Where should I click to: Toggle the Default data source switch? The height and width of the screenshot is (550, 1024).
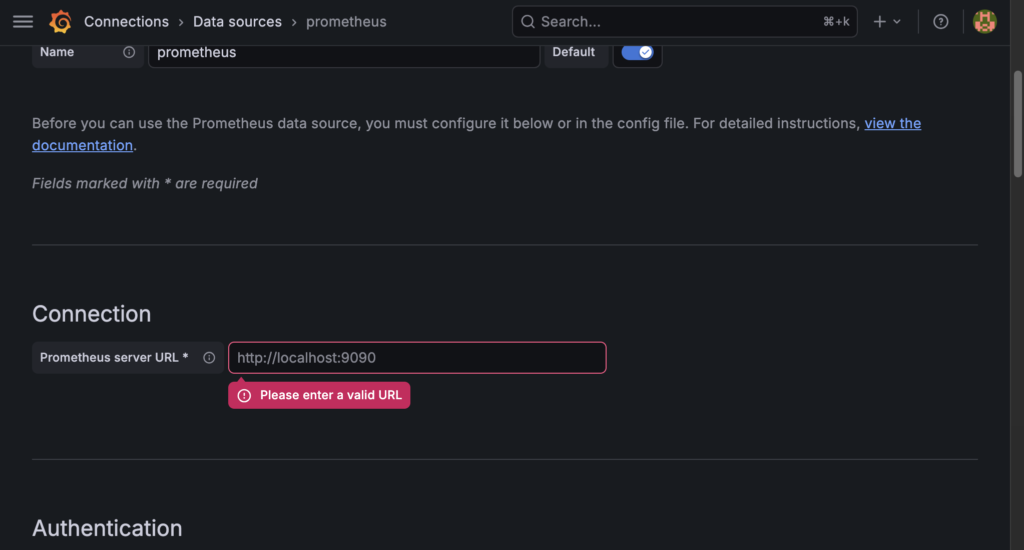637,52
